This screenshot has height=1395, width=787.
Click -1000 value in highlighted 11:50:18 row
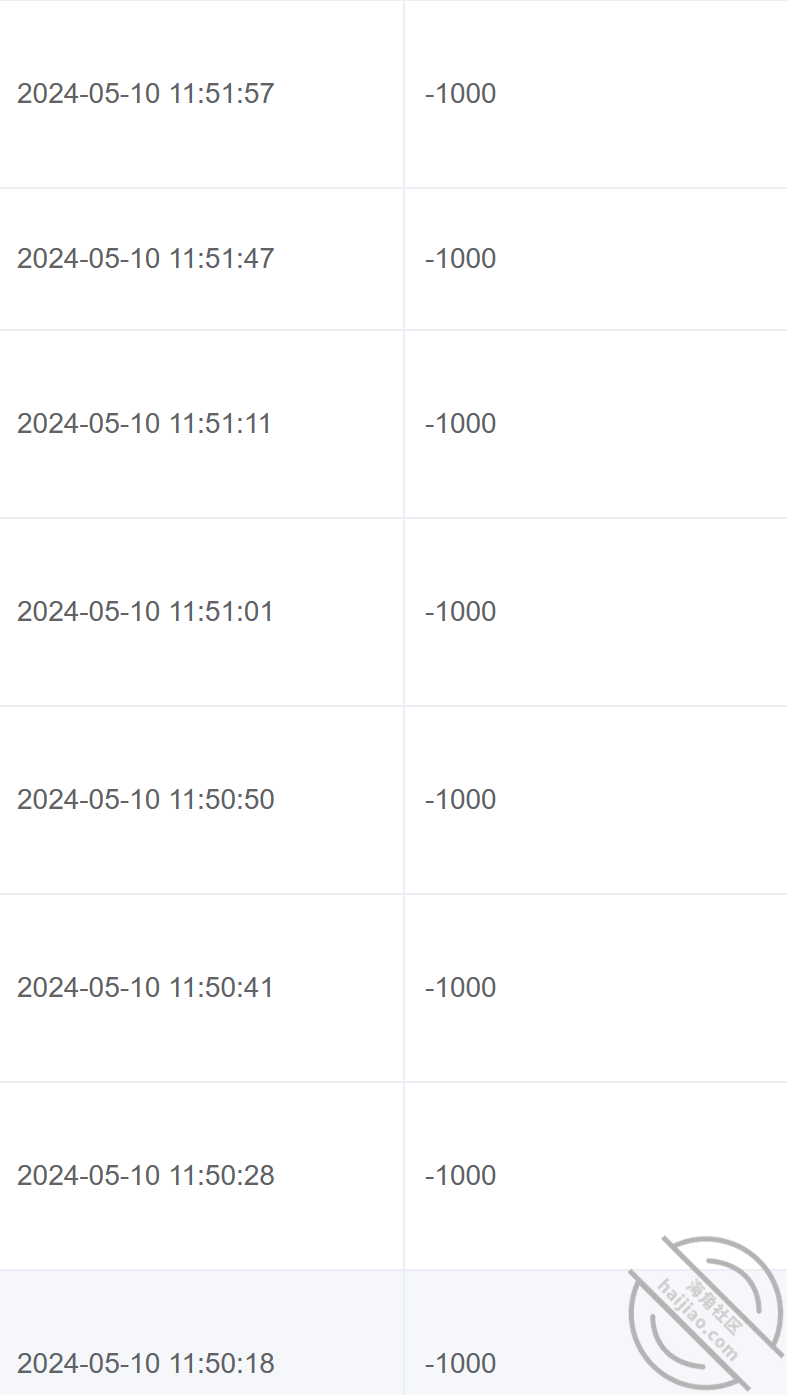(x=461, y=1364)
